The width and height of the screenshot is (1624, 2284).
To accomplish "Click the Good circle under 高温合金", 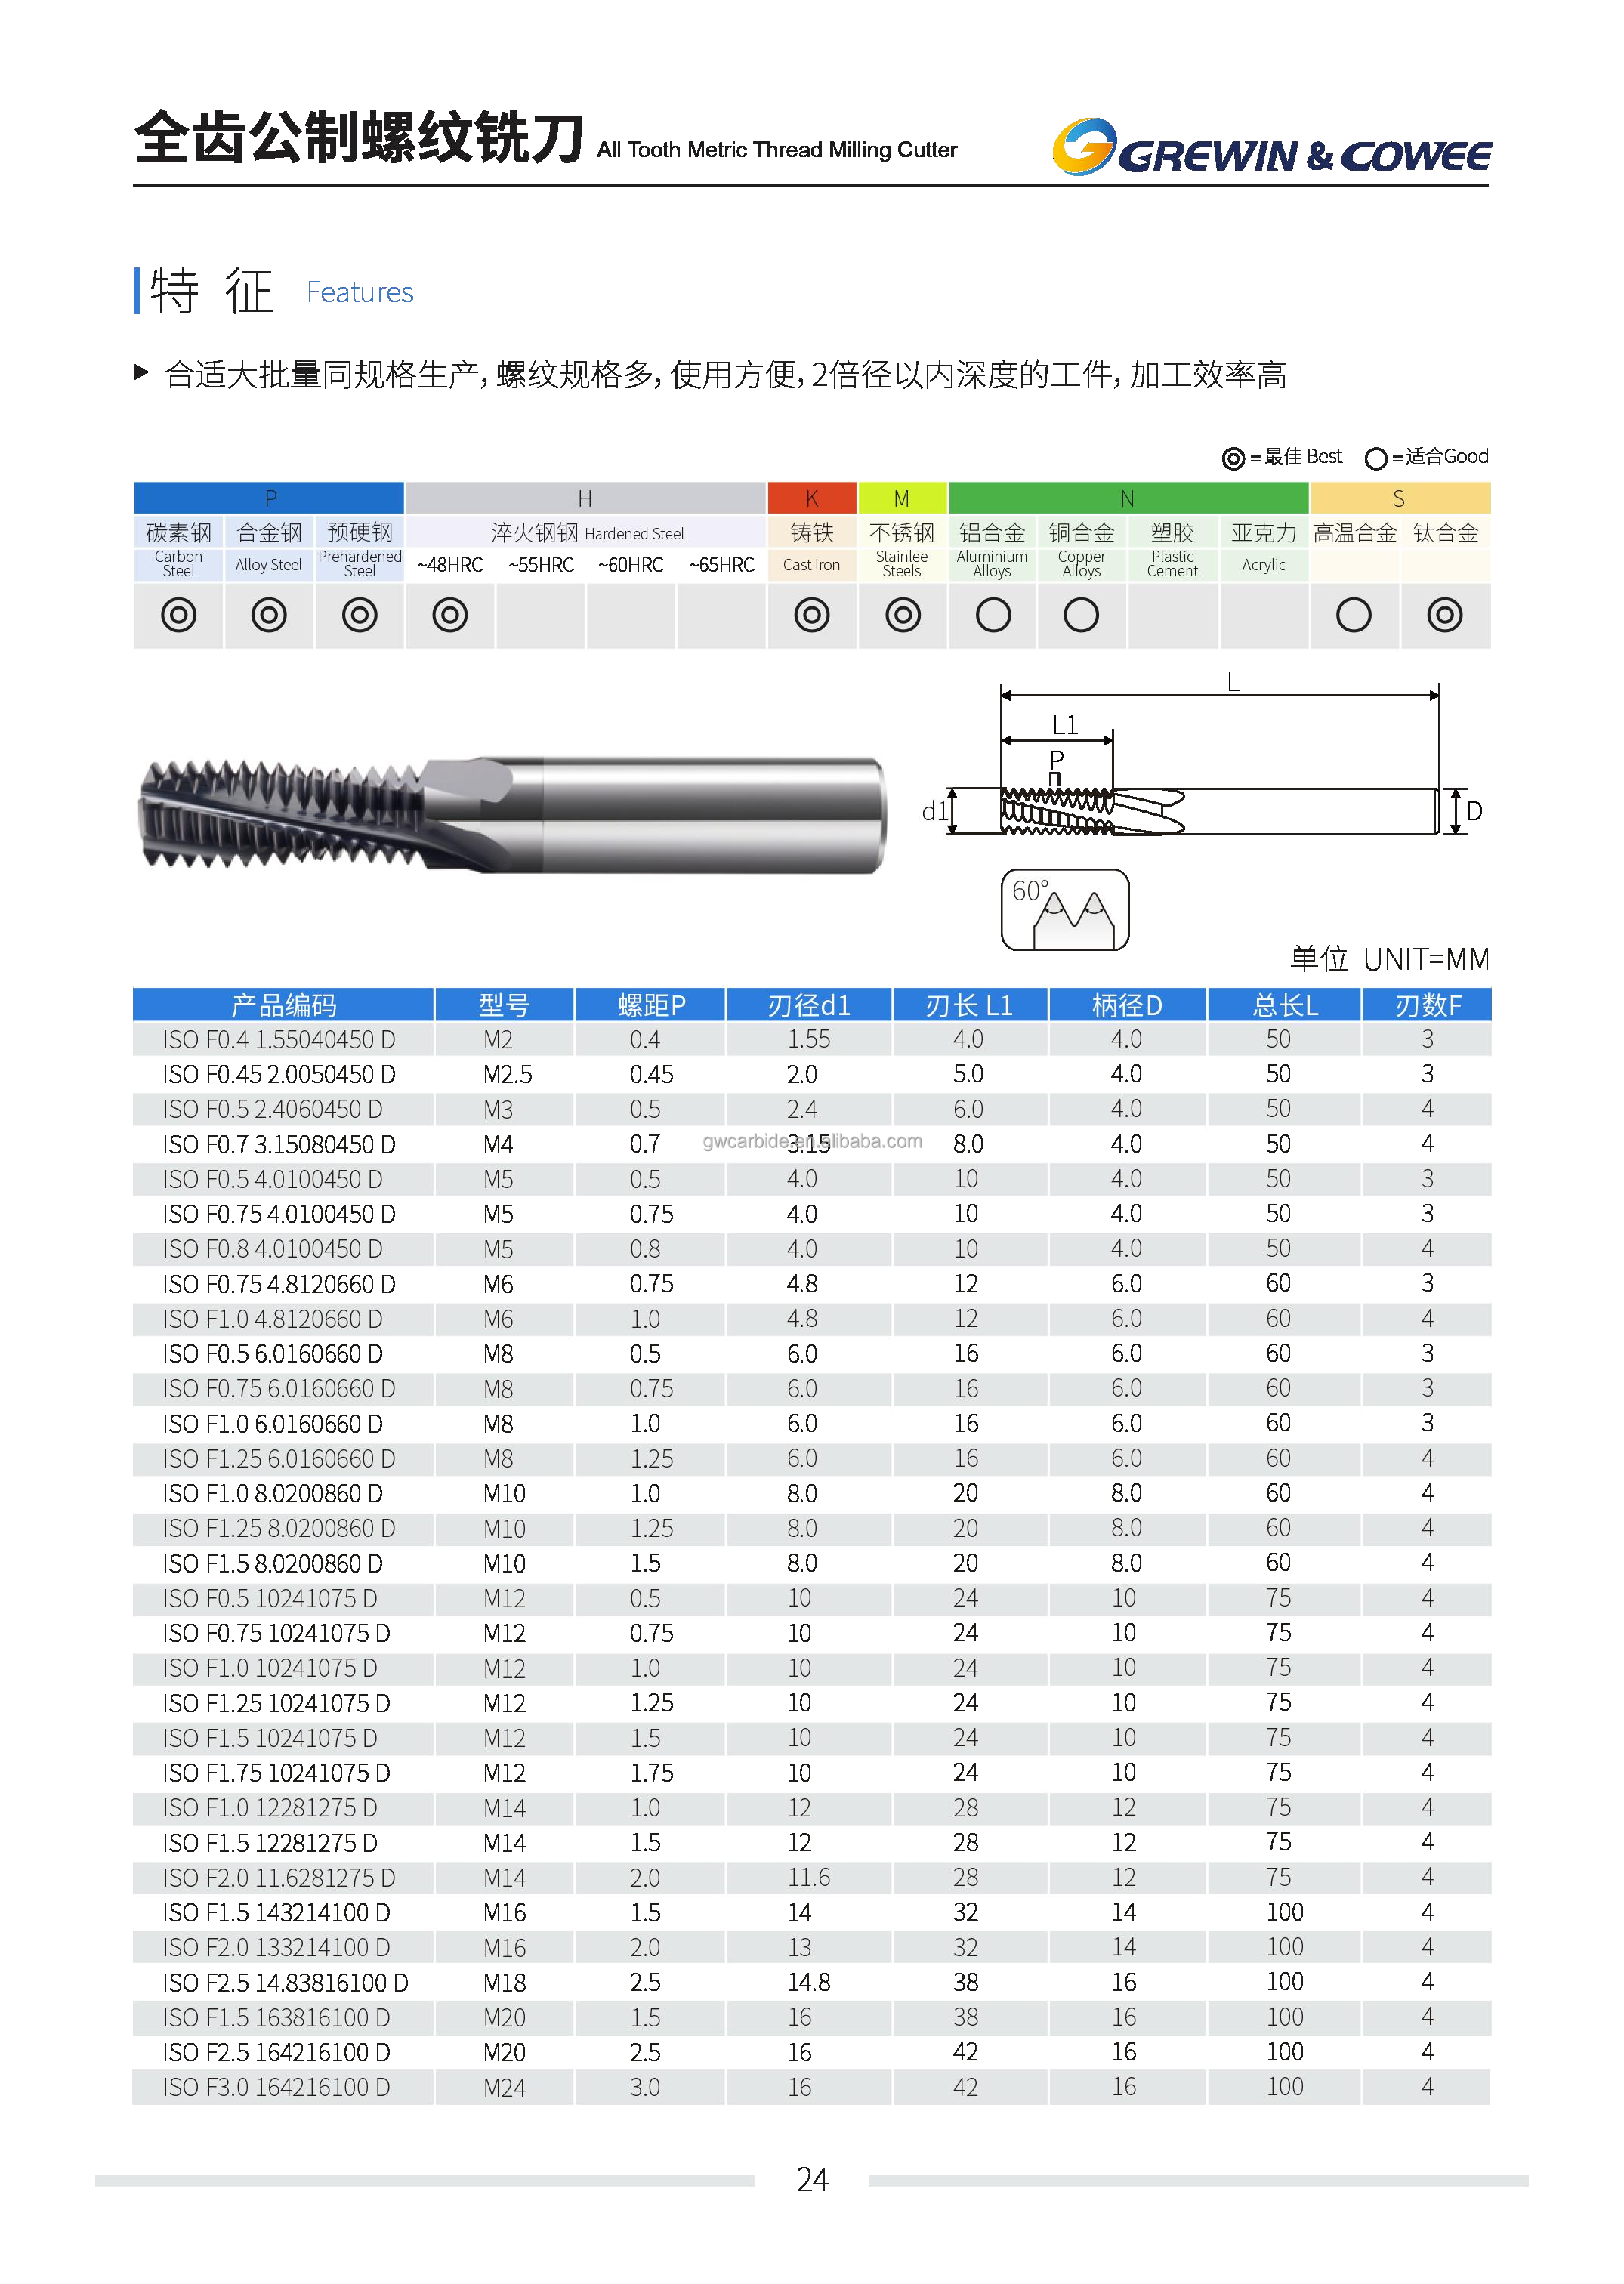I will pos(1354,615).
